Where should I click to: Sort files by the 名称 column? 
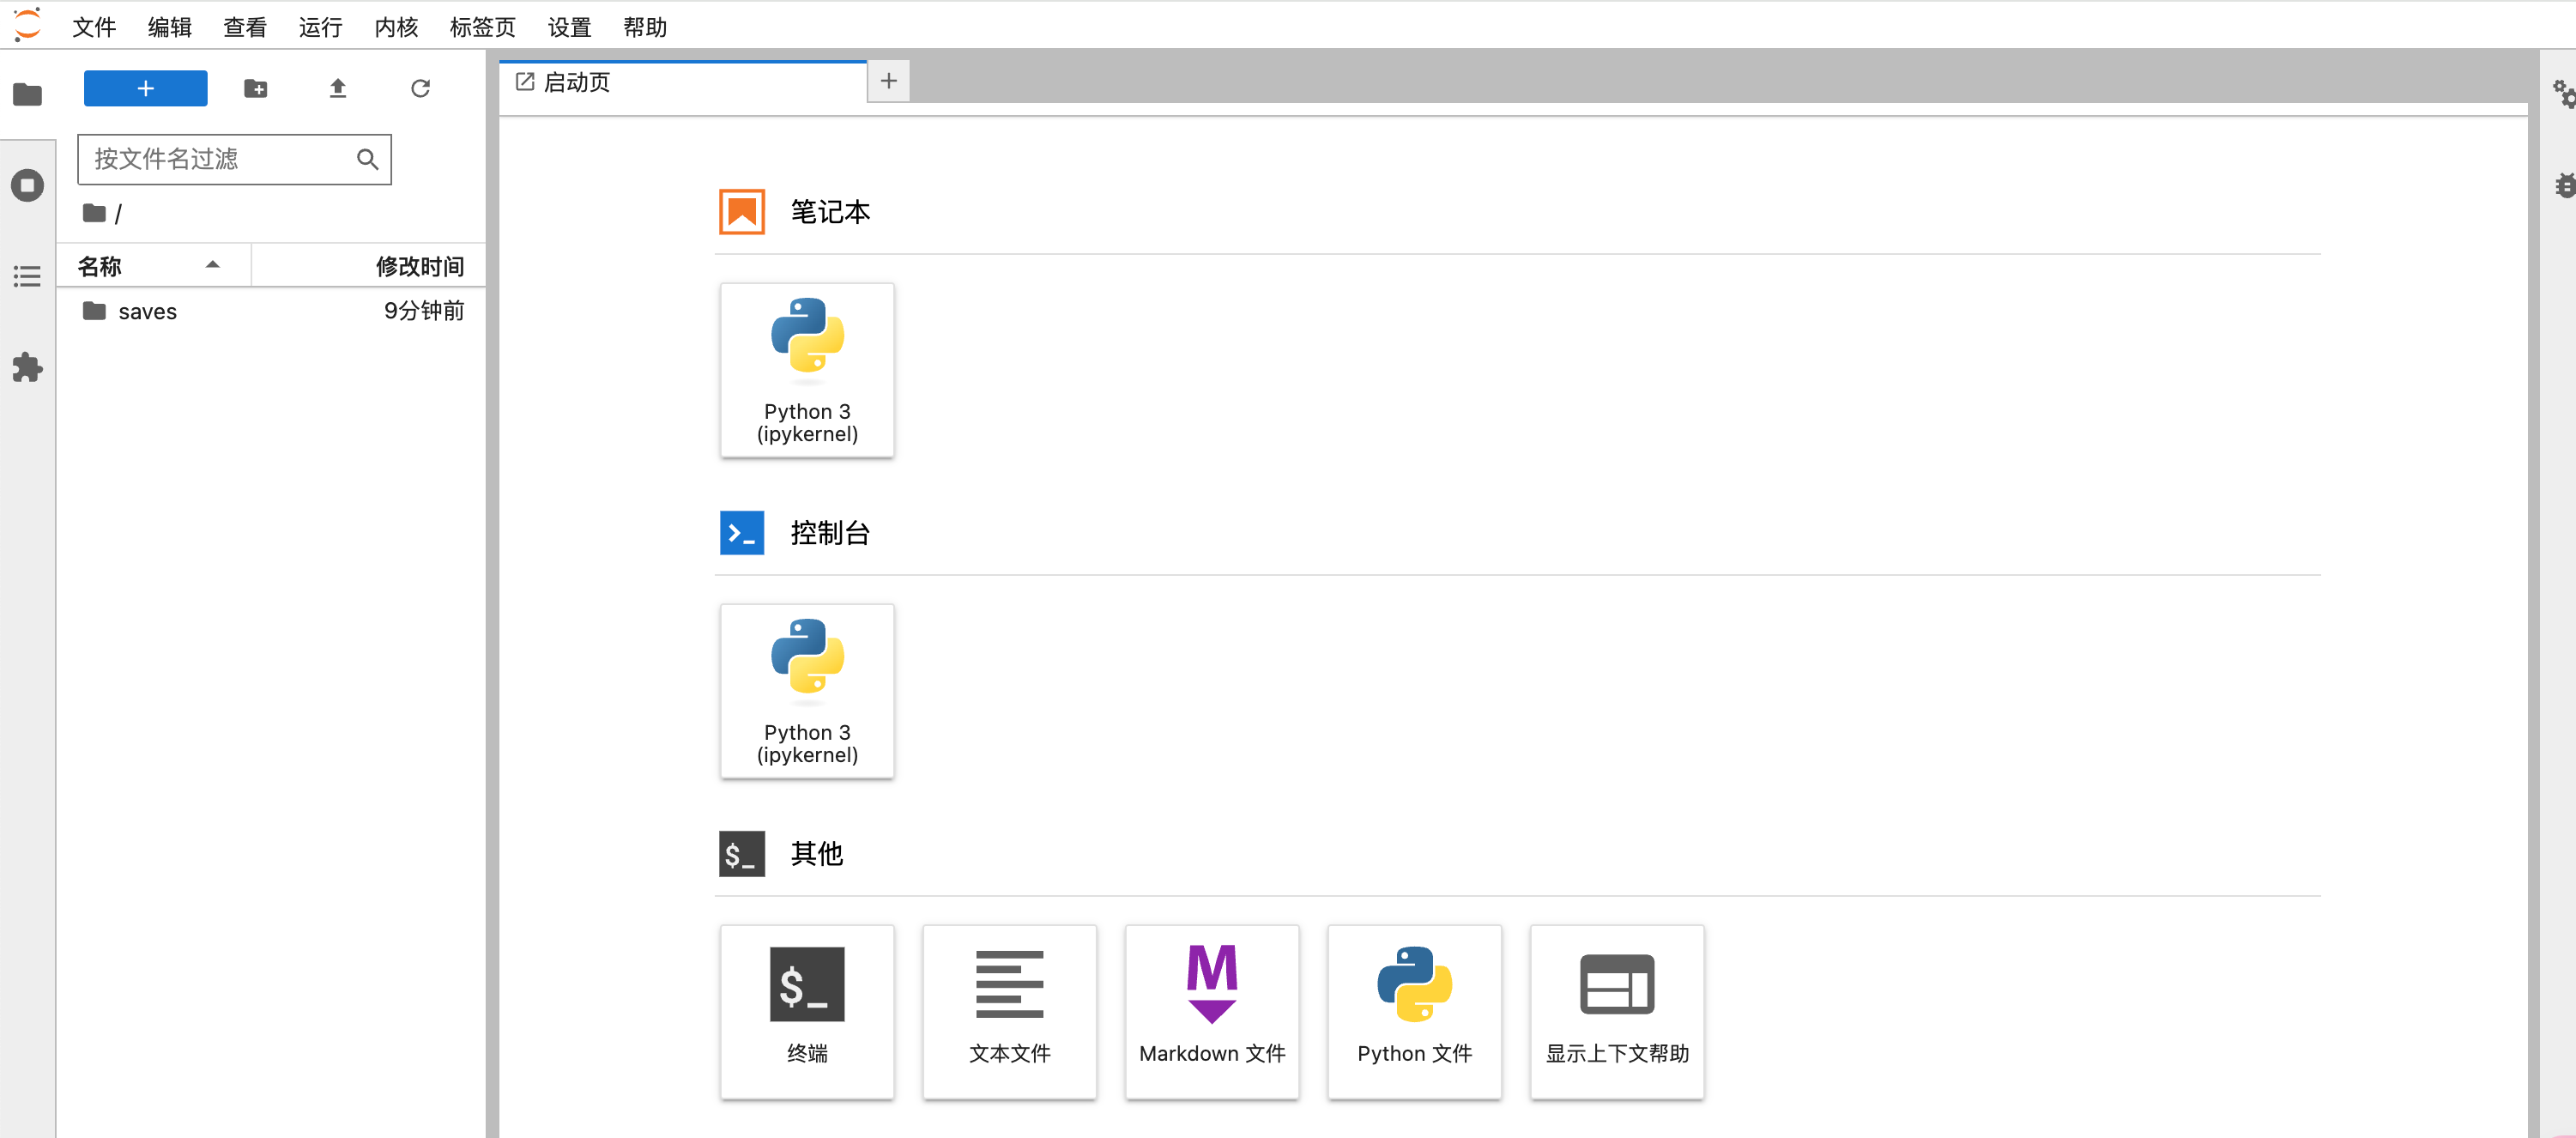(x=154, y=266)
